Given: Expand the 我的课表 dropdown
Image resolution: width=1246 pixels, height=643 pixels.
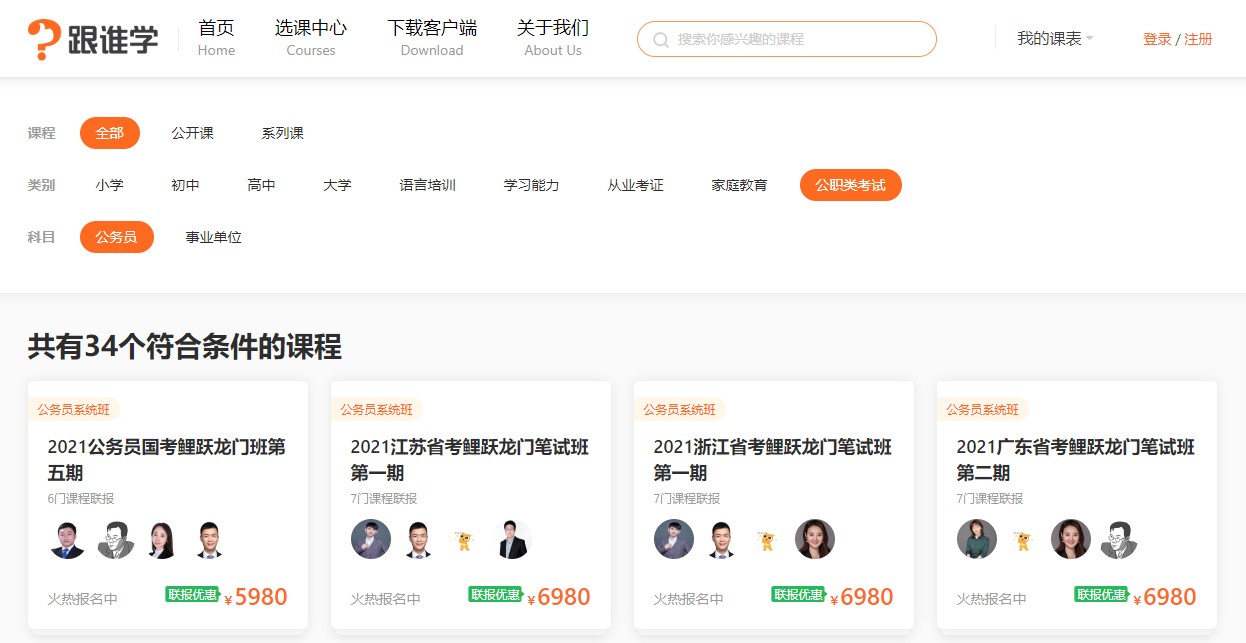Looking at the screenshot, I should pos(1050,36).
